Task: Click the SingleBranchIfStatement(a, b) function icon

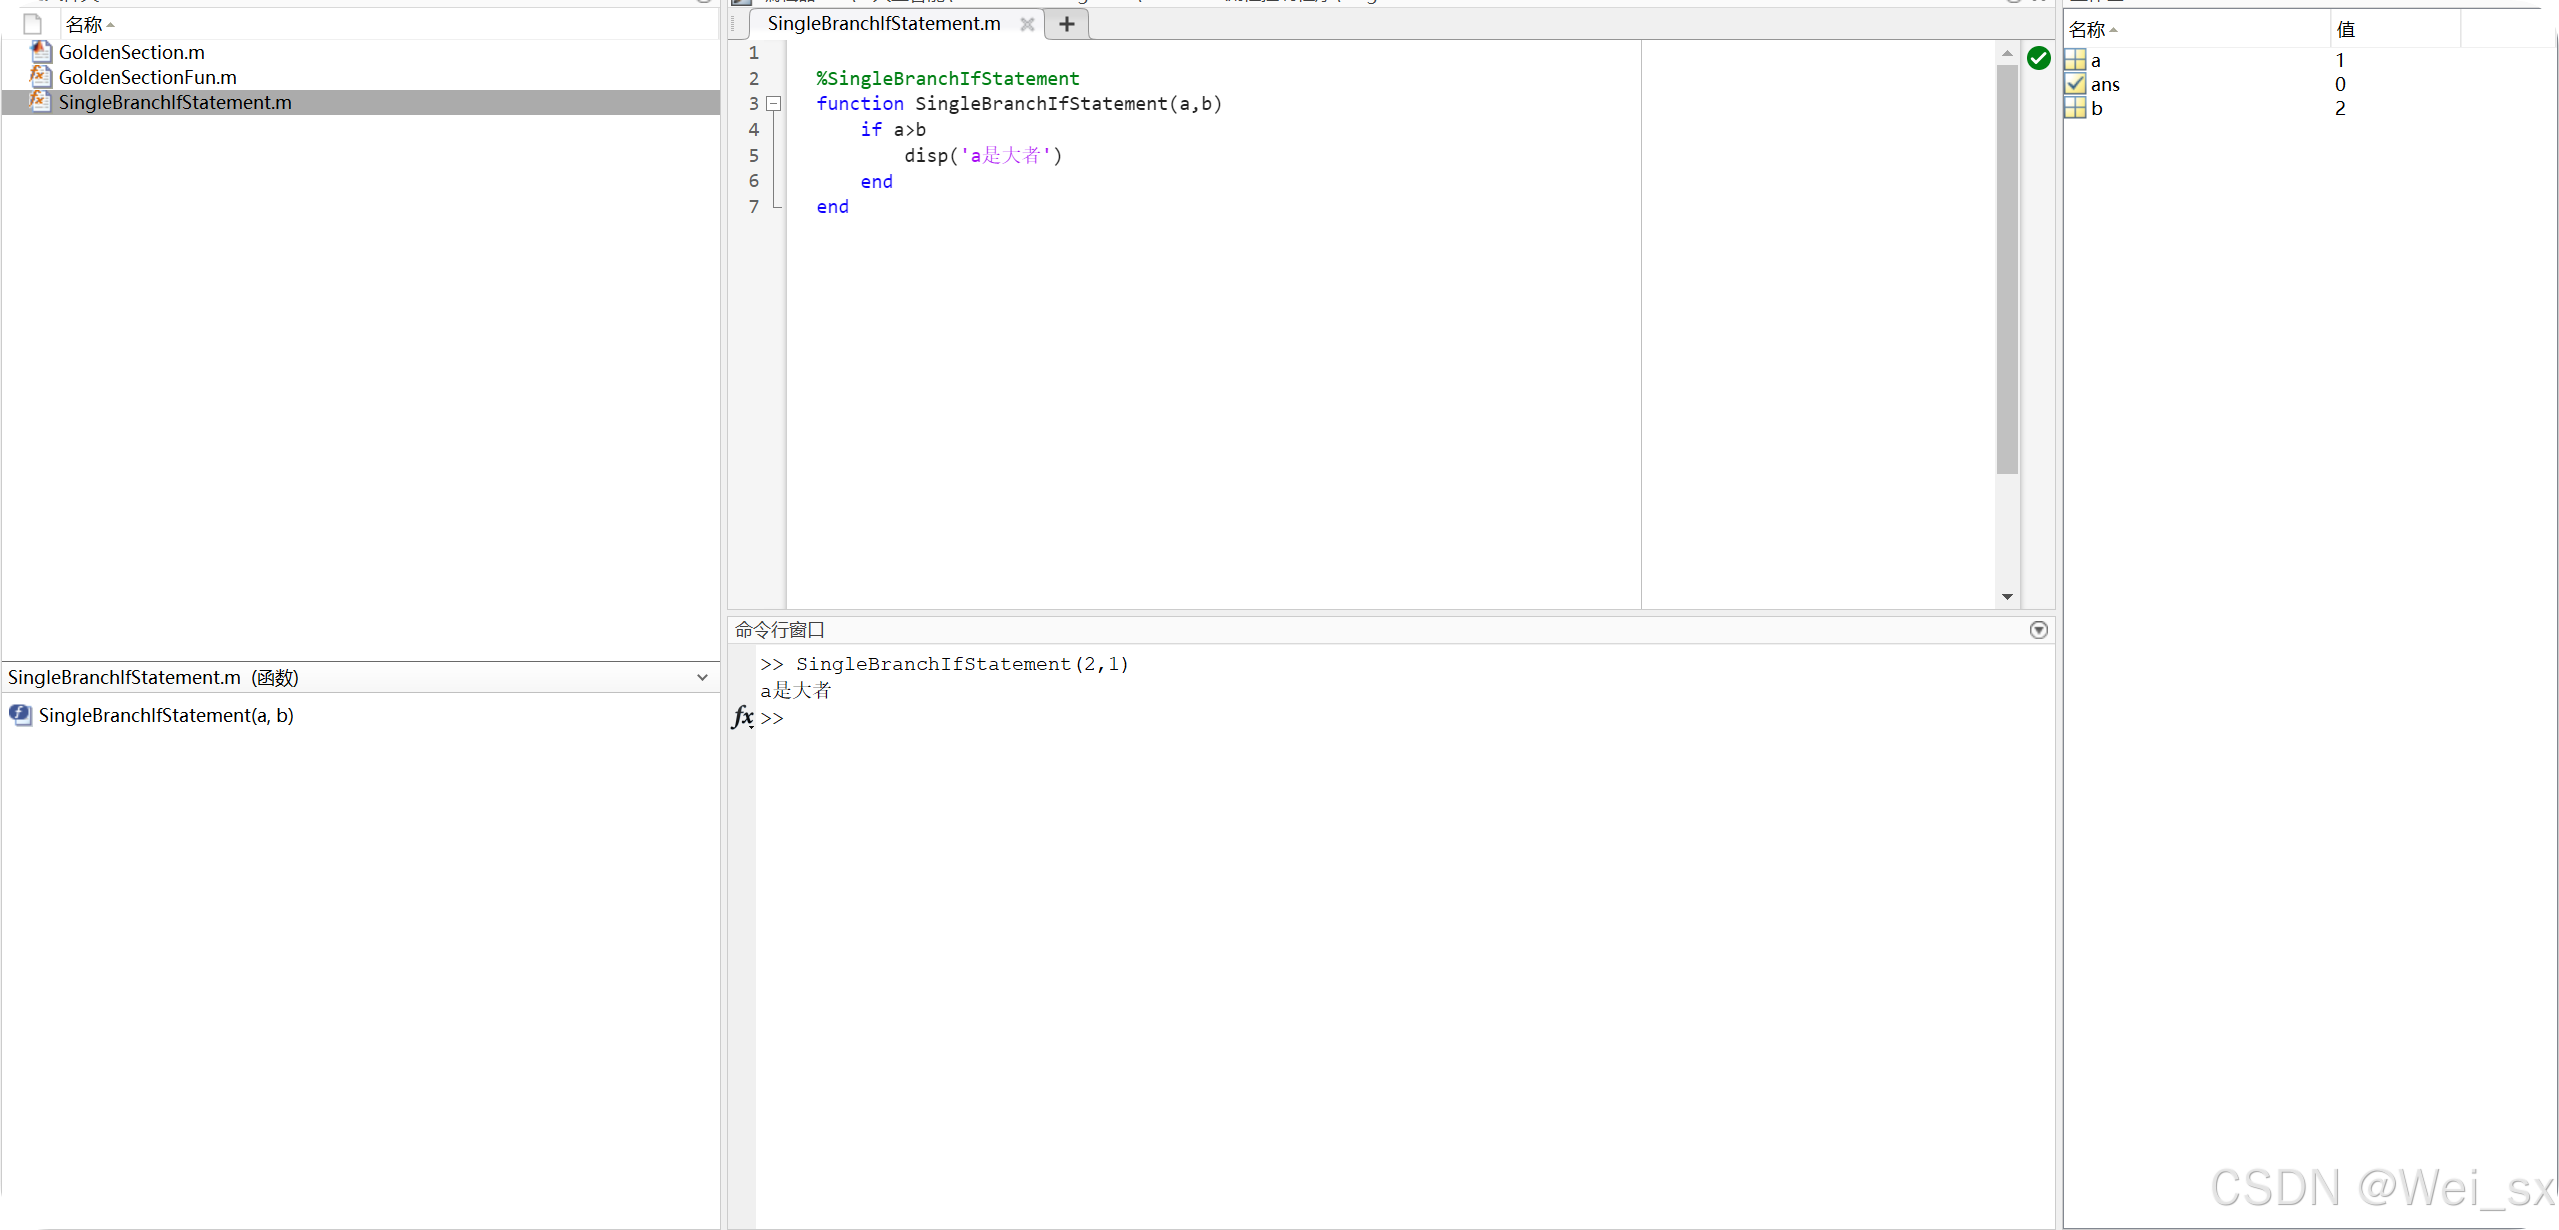Action: pyautogui.click(x=20, y=715)
